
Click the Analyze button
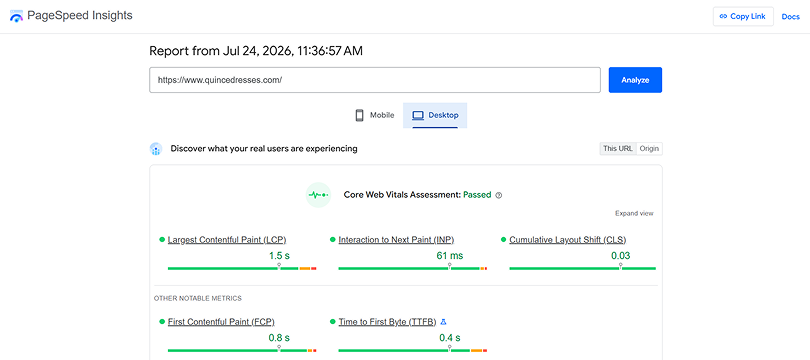point(635,80)
